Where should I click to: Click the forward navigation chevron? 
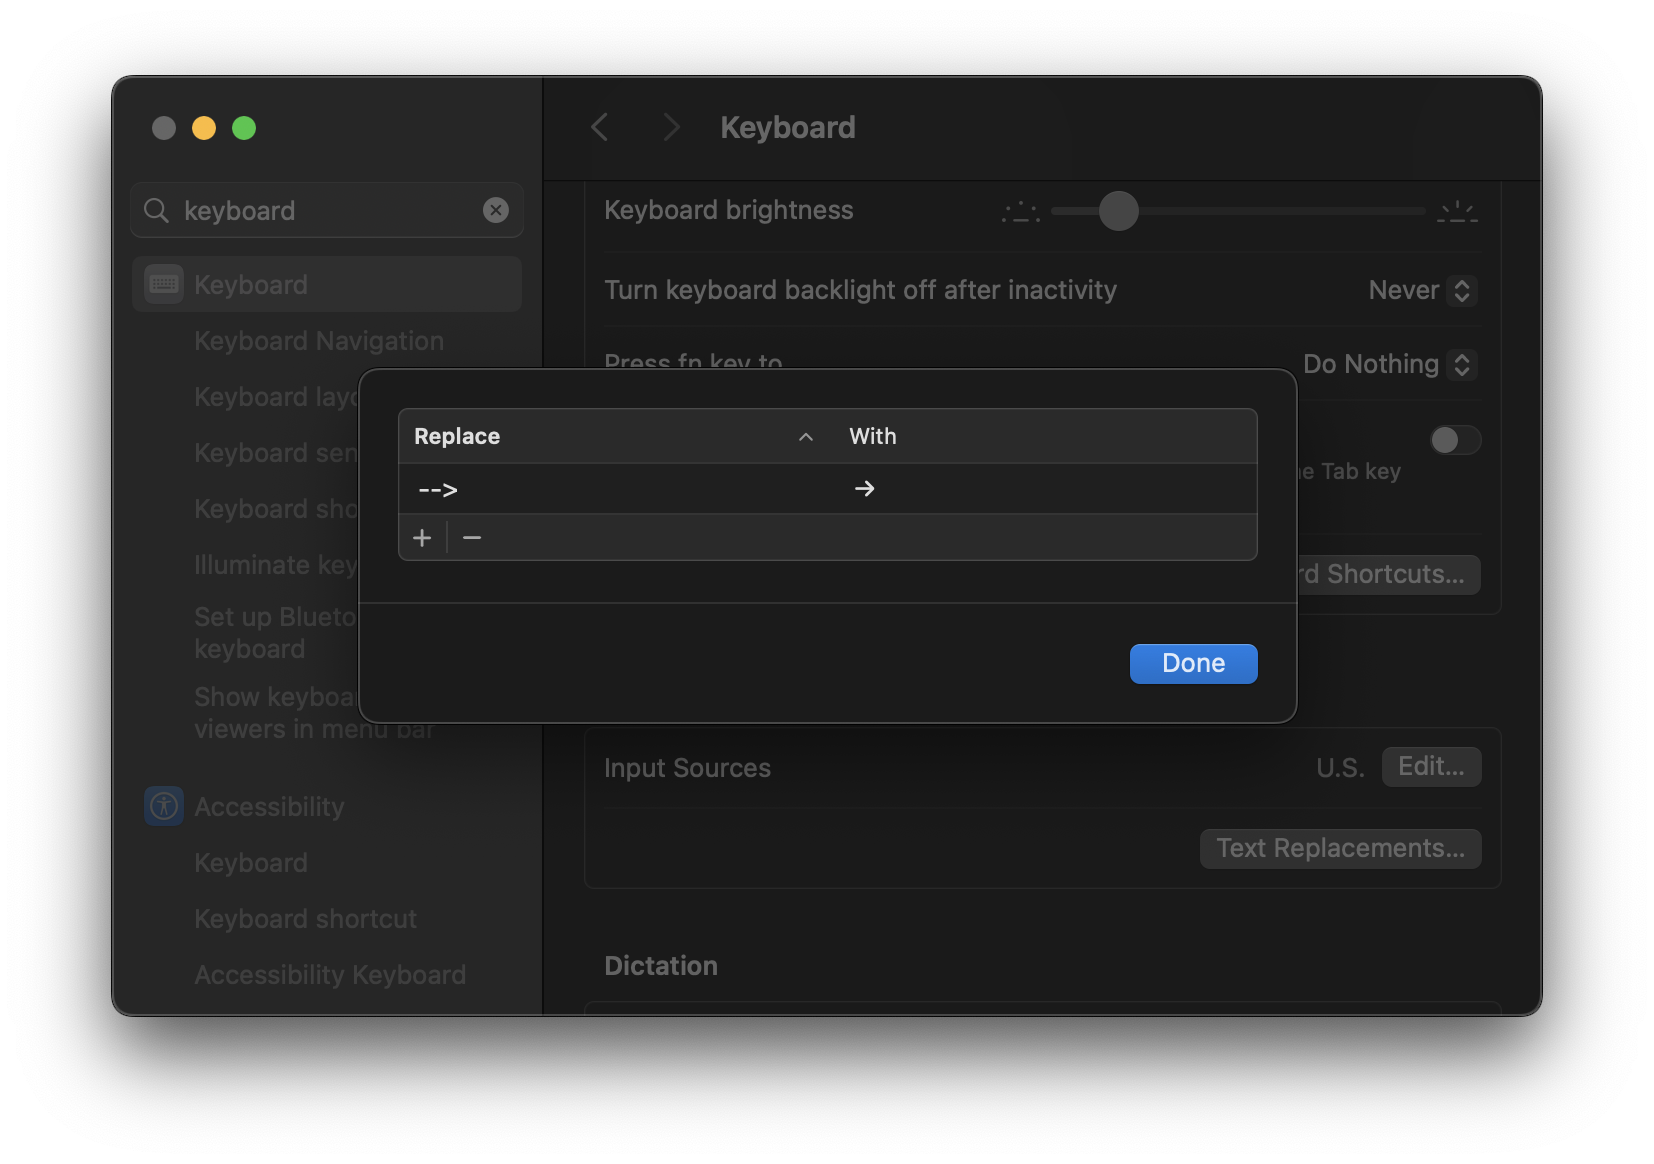click(x=671, y=127)
